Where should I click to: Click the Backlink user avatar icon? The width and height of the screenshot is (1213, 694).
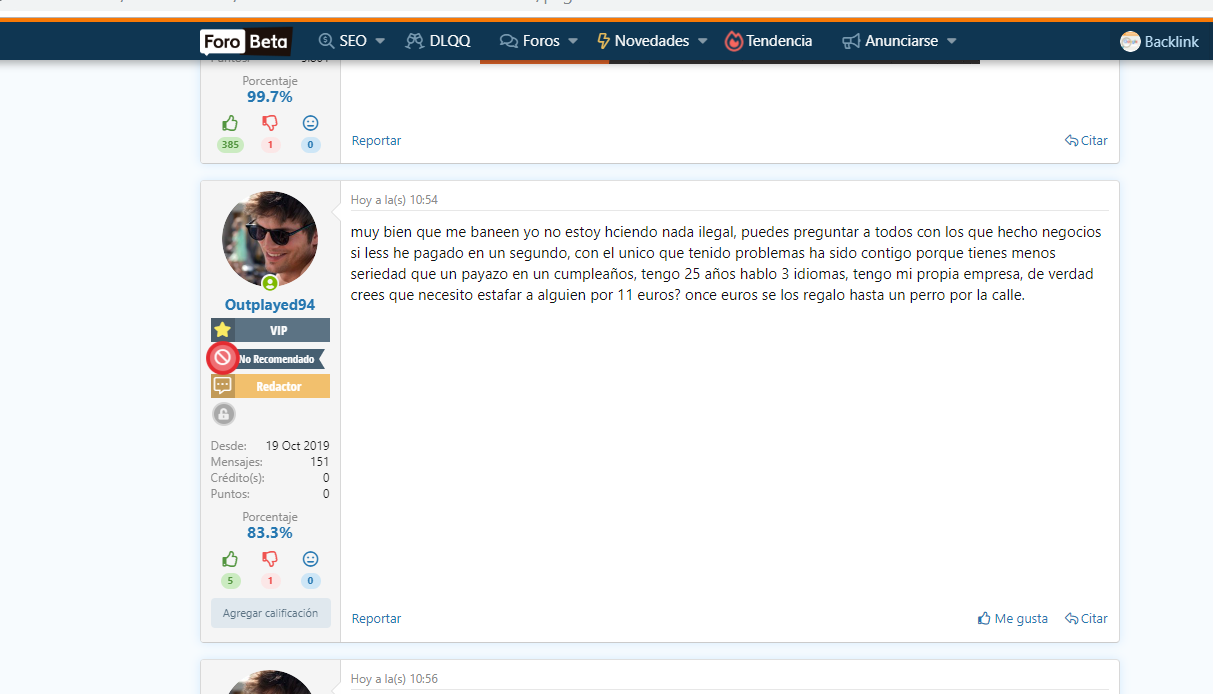pos(1130,41)
